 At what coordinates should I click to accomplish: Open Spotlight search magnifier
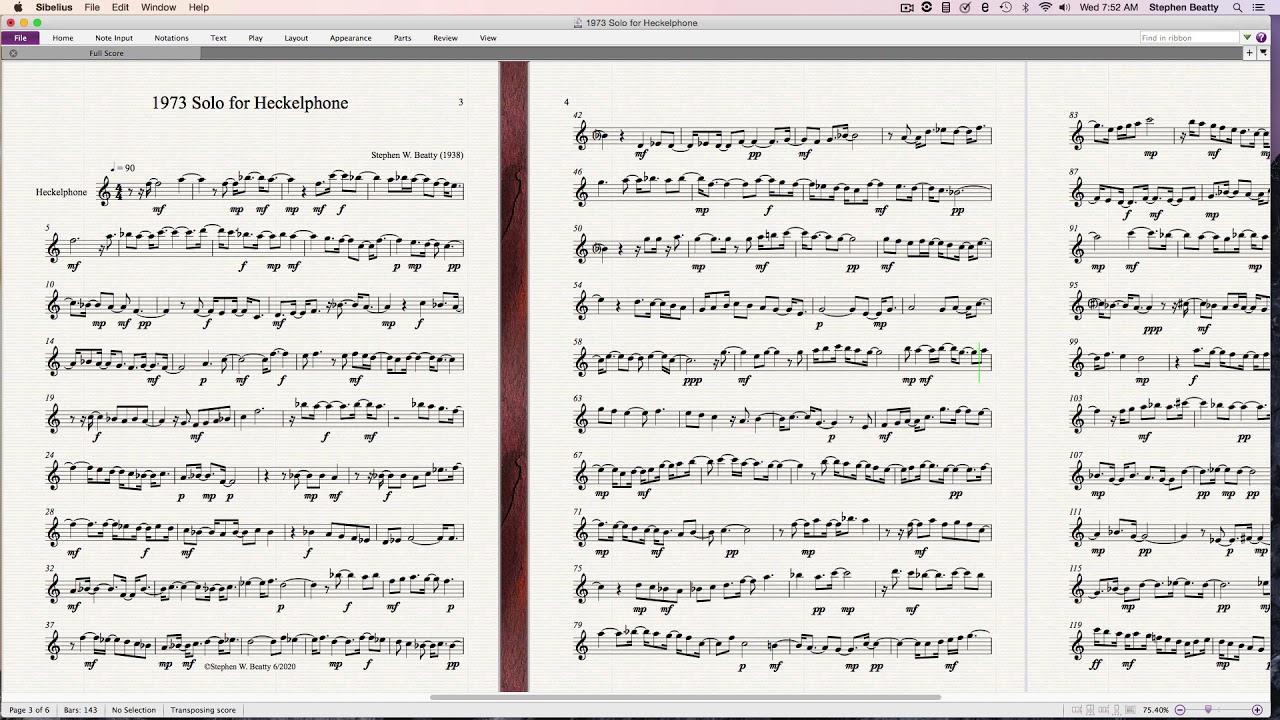1238,7
